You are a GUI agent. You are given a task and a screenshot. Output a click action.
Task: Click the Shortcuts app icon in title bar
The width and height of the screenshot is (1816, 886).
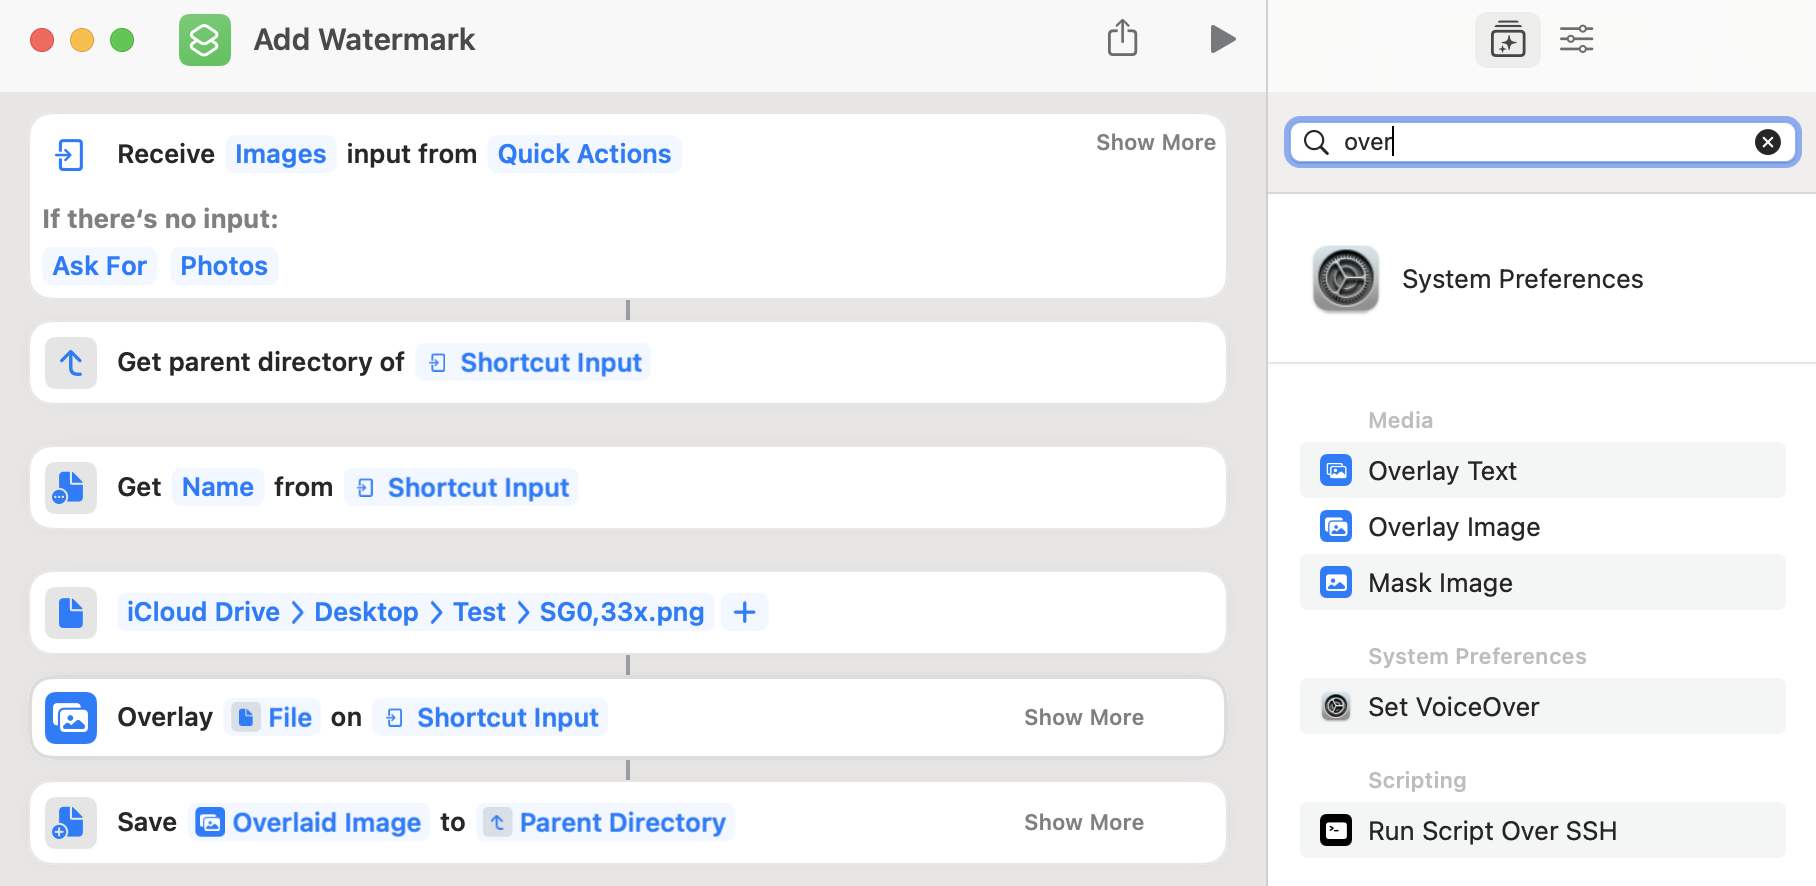click(205, 40)
